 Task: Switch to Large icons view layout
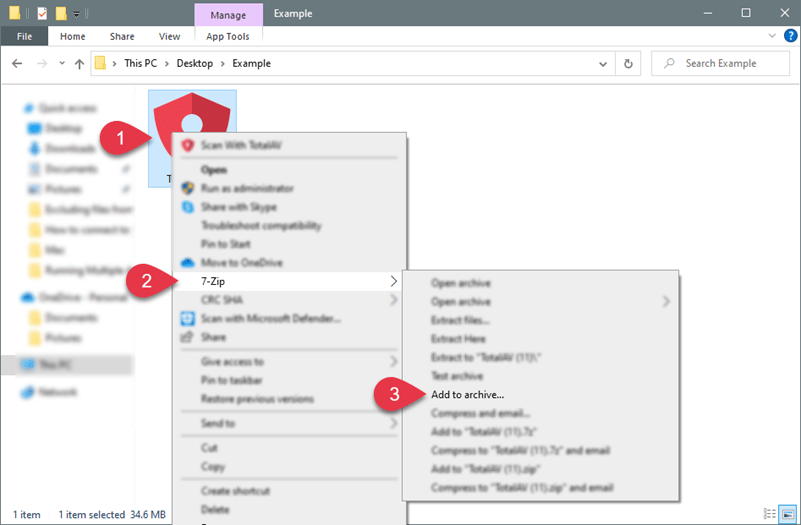tap(788, 513)
